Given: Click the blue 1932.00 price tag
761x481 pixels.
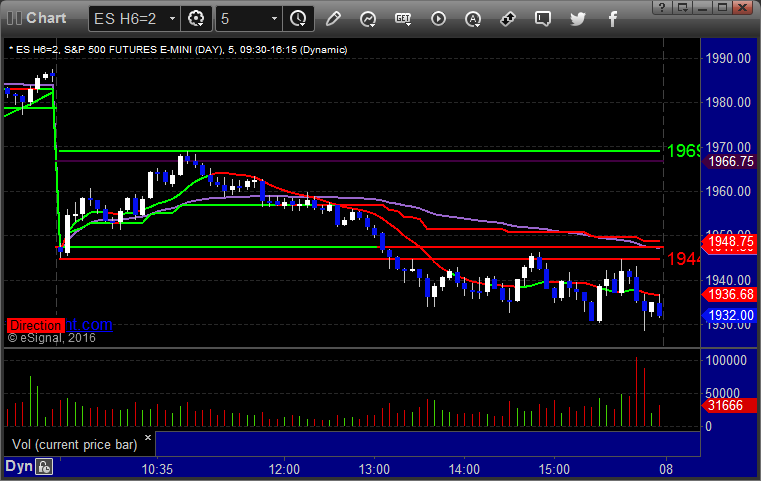Looking at the screenshot, I should point(729,315).
